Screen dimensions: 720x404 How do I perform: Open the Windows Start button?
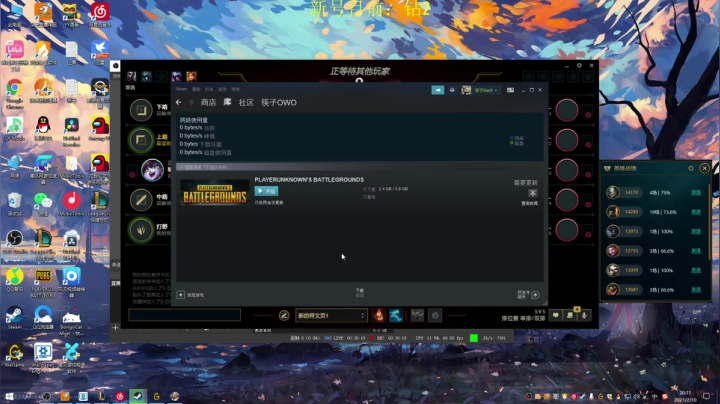[9, 396]
